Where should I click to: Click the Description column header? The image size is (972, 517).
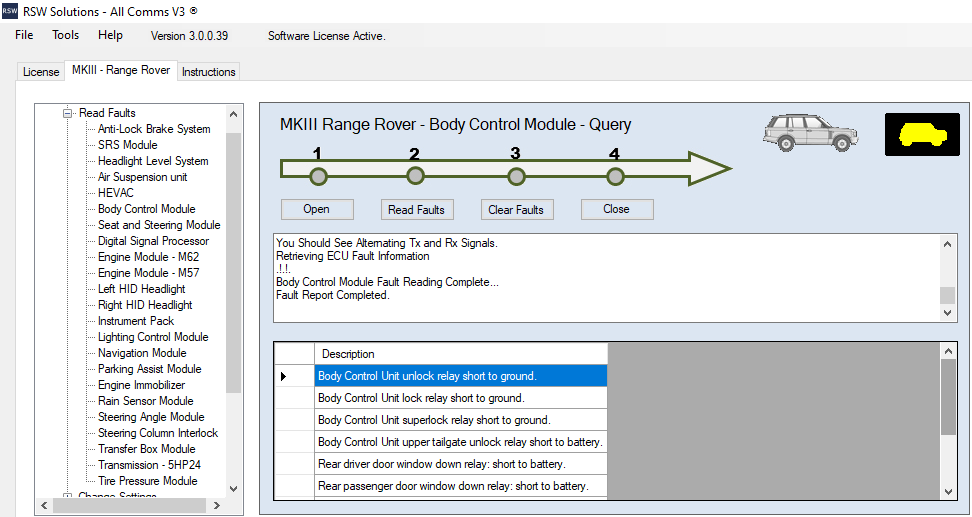tap(461, 354)
